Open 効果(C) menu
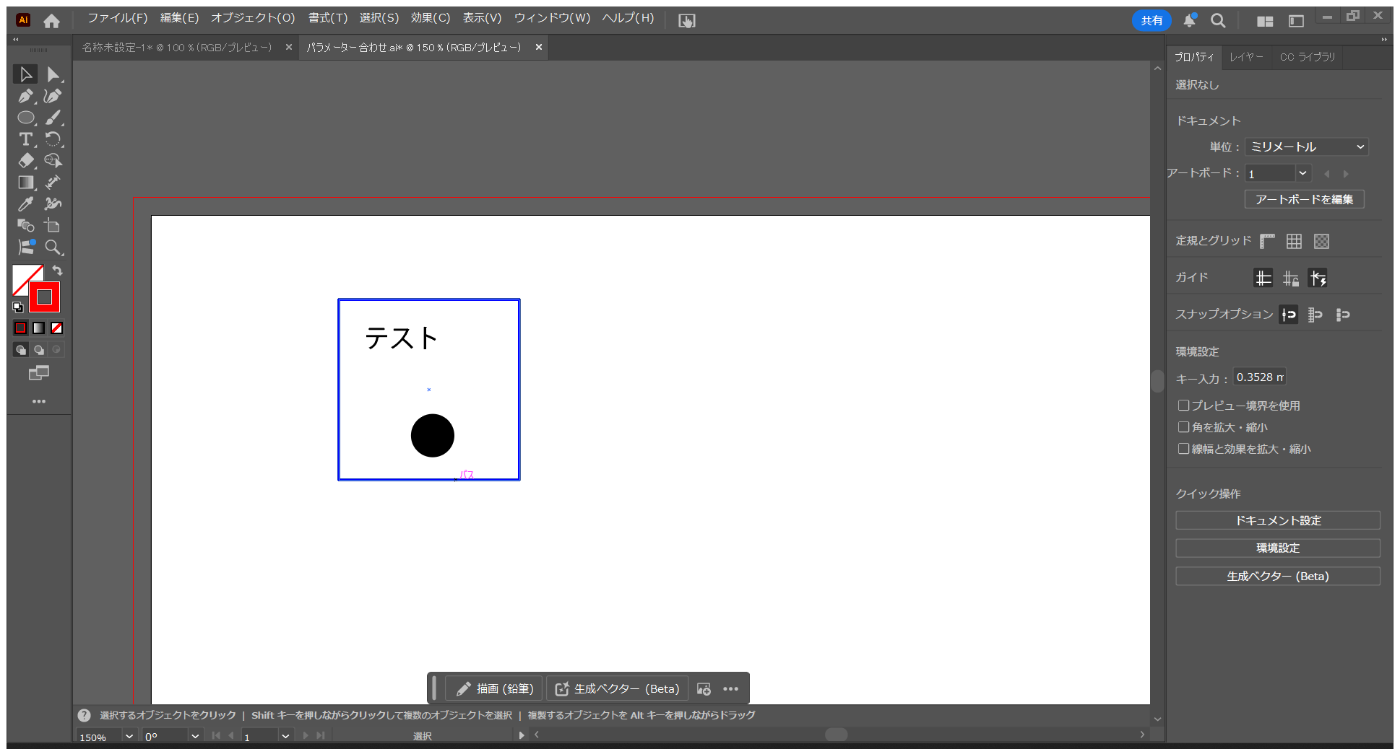Image resolution: width=1400 pixels, height=749 pixels. click(430, 19)
